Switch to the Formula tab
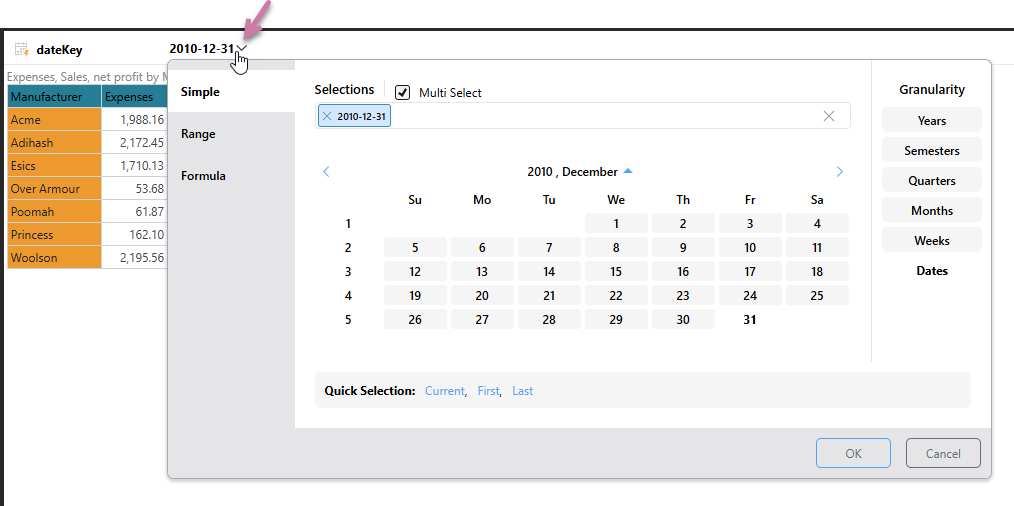This screenshot has height=506, width=1014. tap(203, 176)
